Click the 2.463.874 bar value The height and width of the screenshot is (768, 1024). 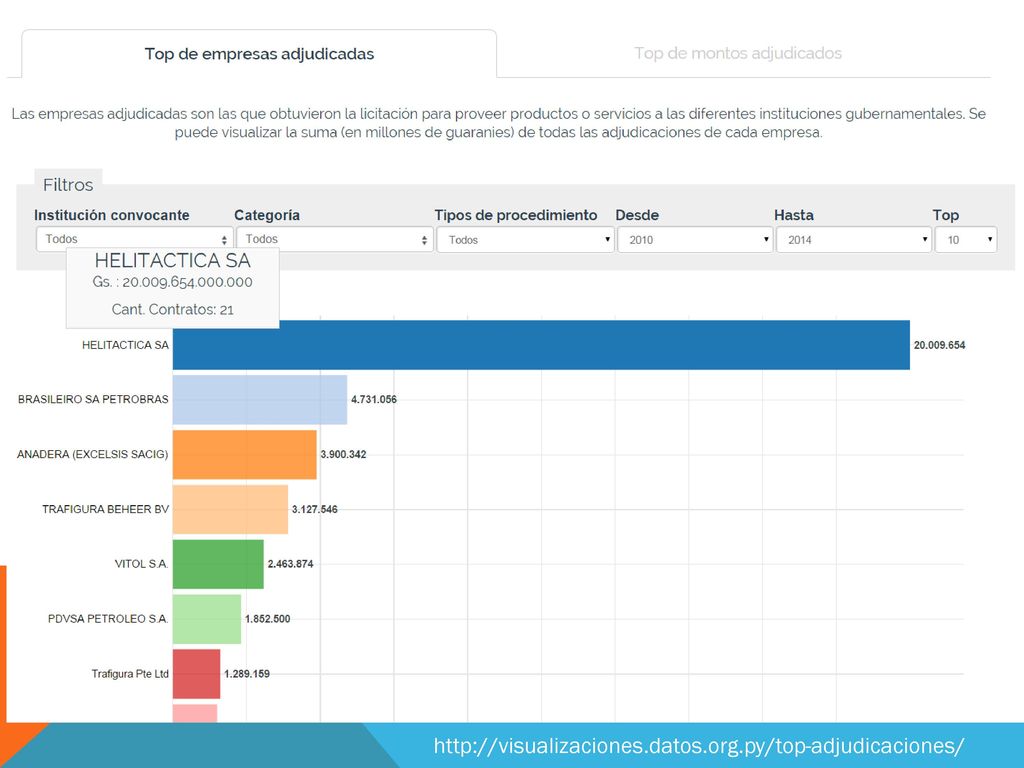[291, 564]
